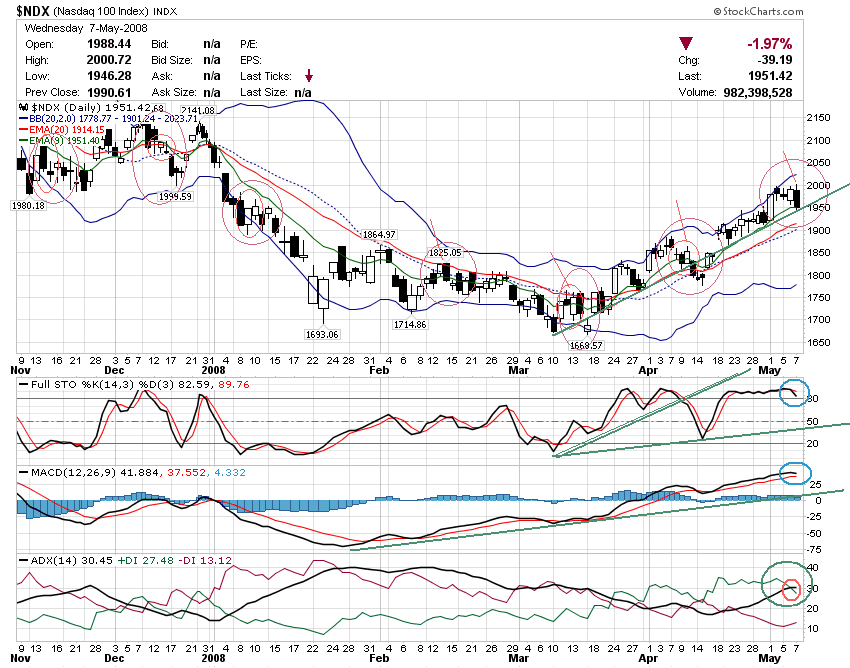This screenshot has width=850, height=668.
Task: Click the 50 level on the stochastic axis
Action: click(x=812, y=421)
